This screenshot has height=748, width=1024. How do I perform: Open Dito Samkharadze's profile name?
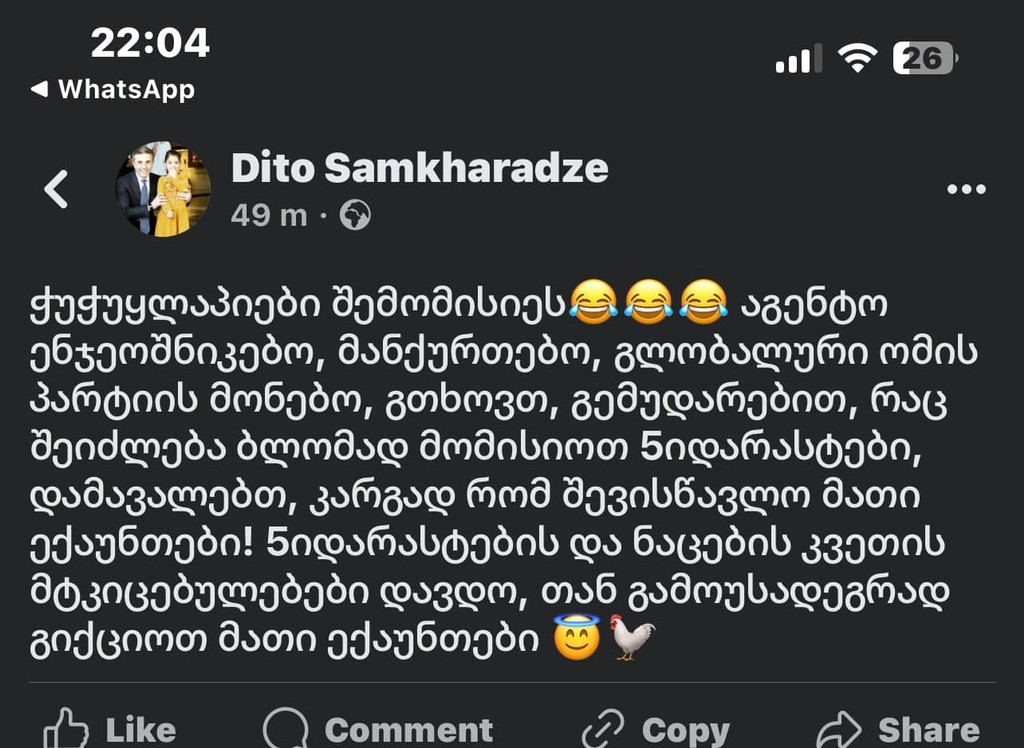421,168
